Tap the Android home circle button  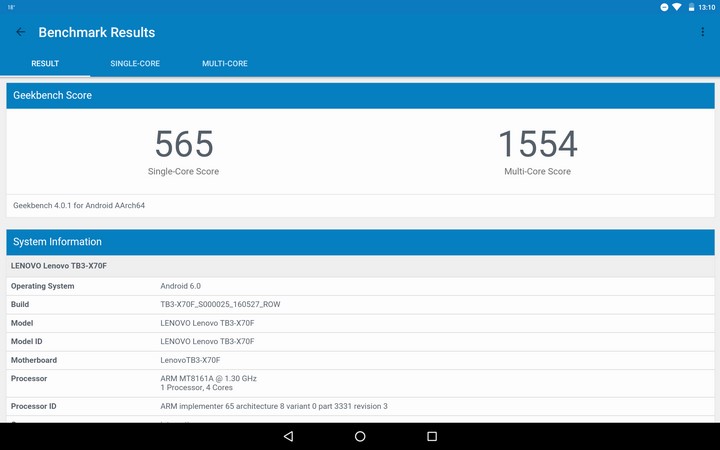[x=360, y=436]
